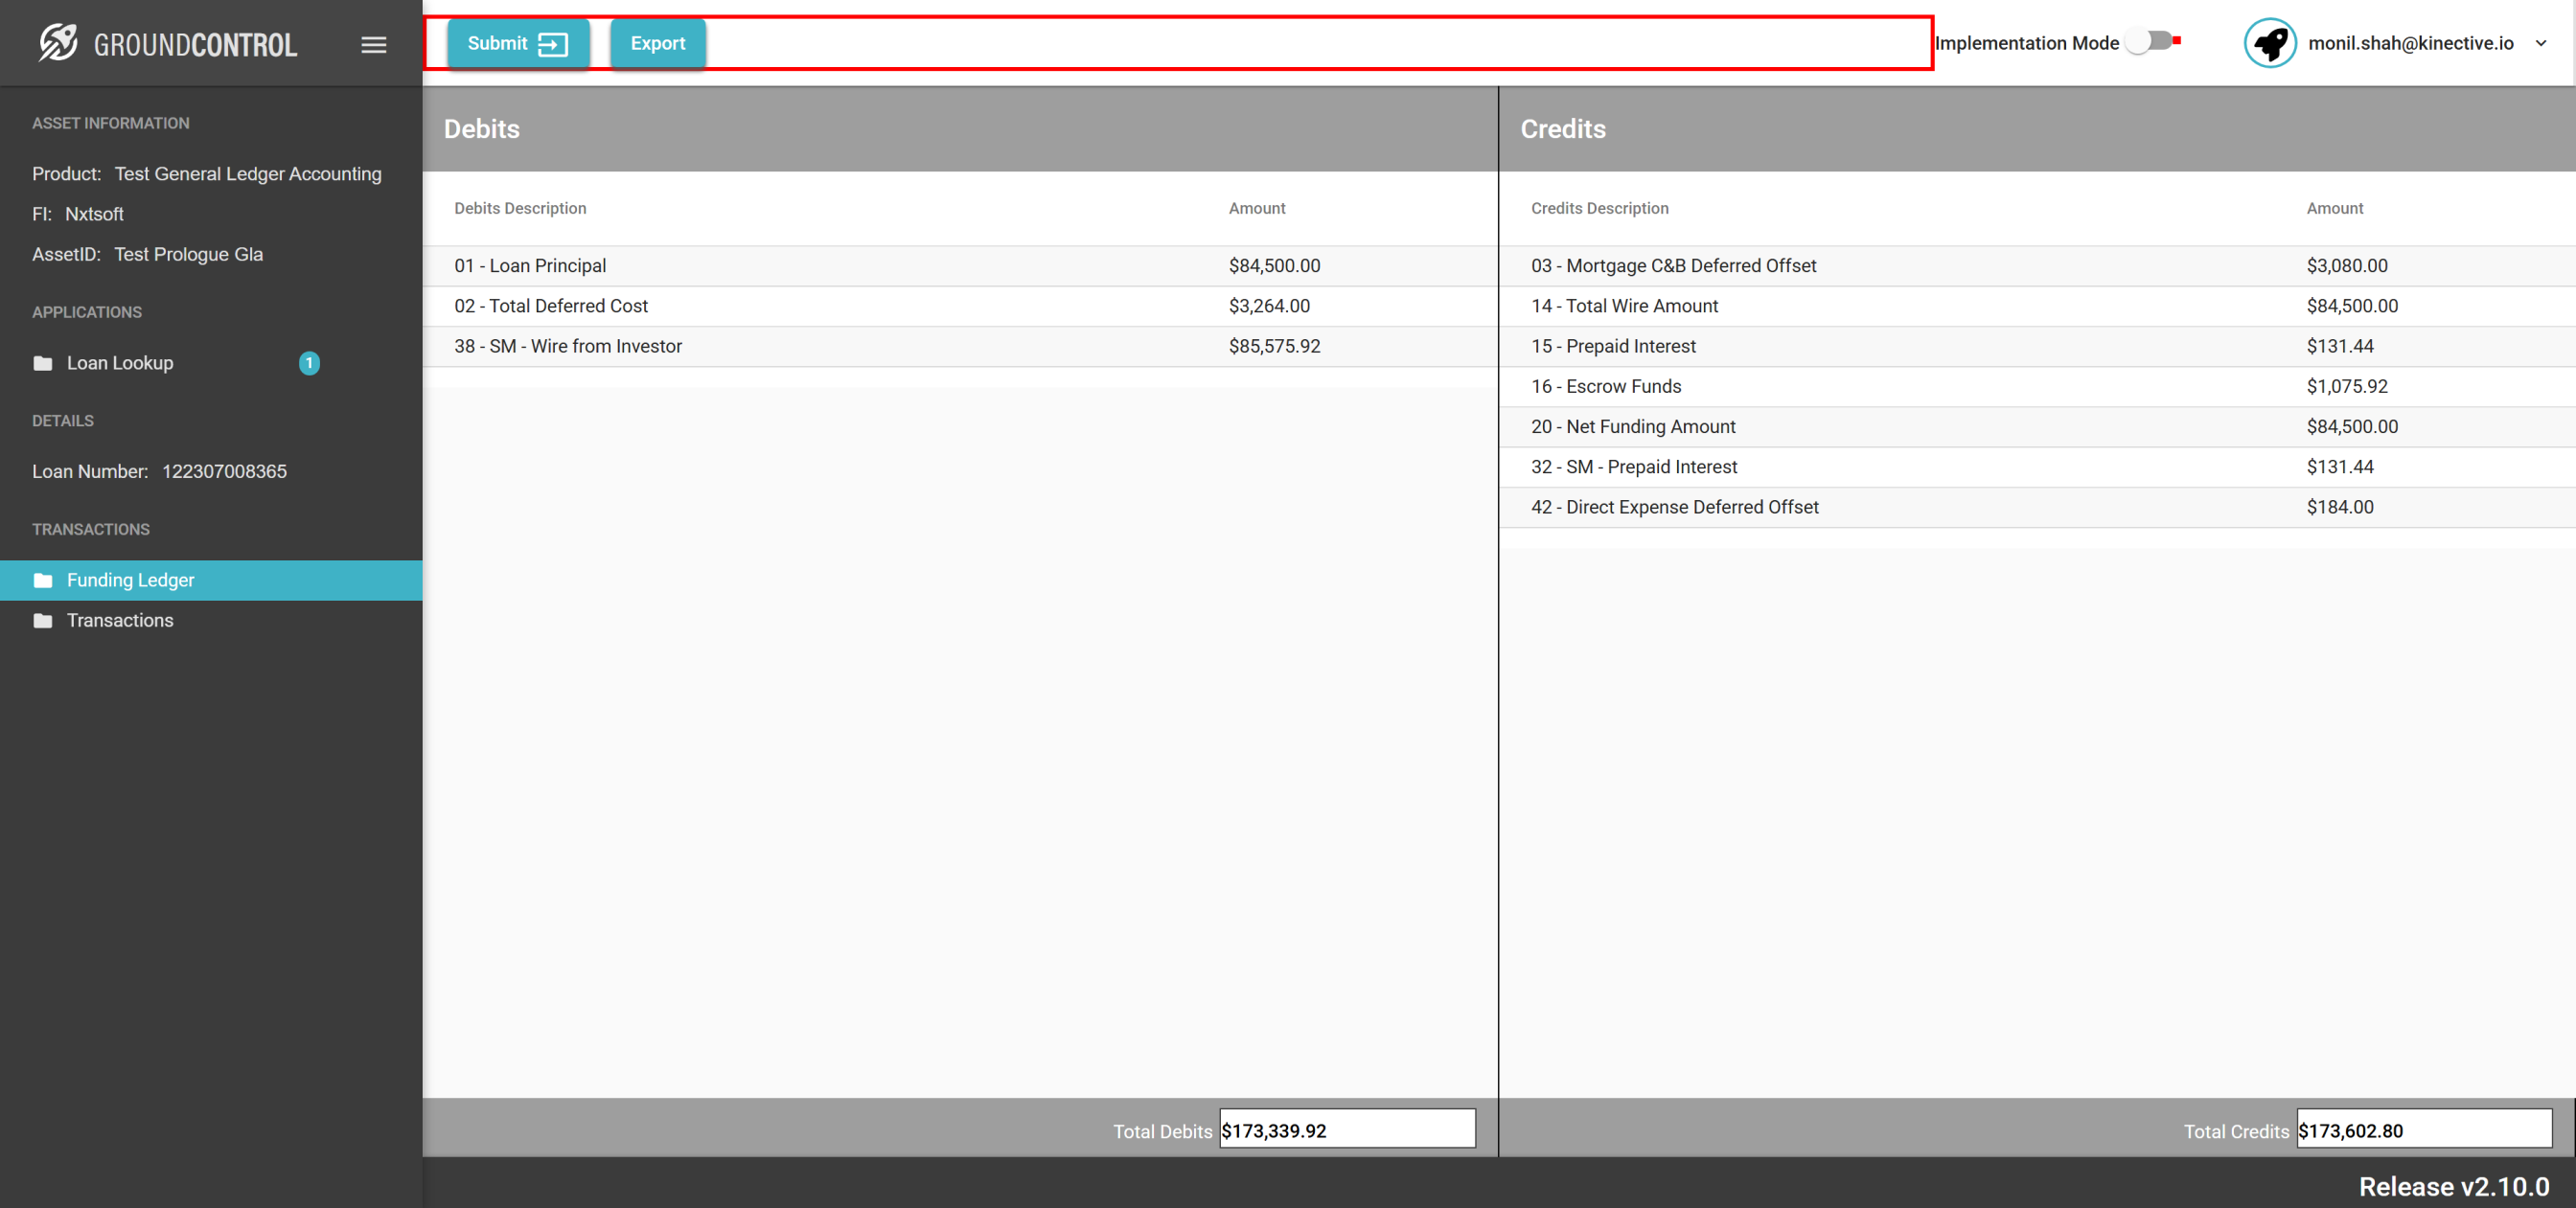Image resolution: width=2576 pixels, height=1208 pixels.
Task: Click the Transactions folder icon
Action: [x=43, y=621]
